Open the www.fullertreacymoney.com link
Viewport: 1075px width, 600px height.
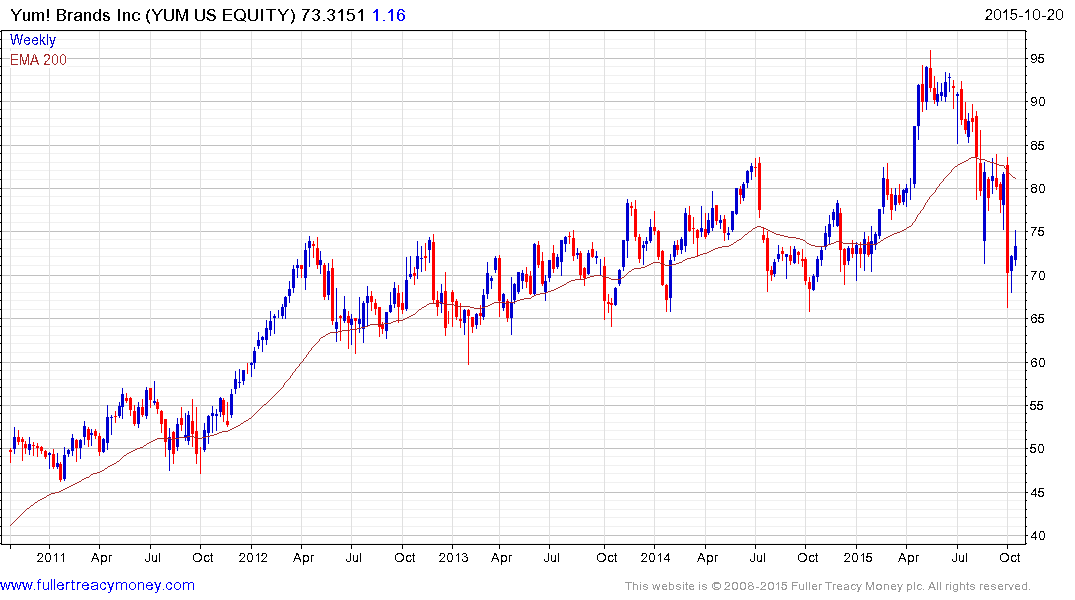[97, 586]
